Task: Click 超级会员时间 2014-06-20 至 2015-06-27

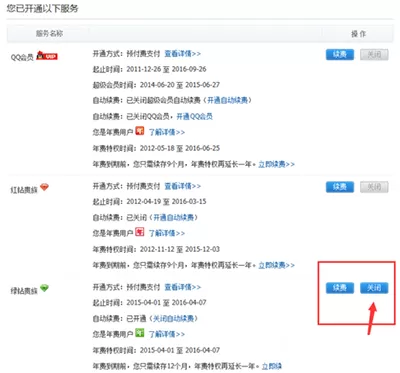Action: point(156,85)
